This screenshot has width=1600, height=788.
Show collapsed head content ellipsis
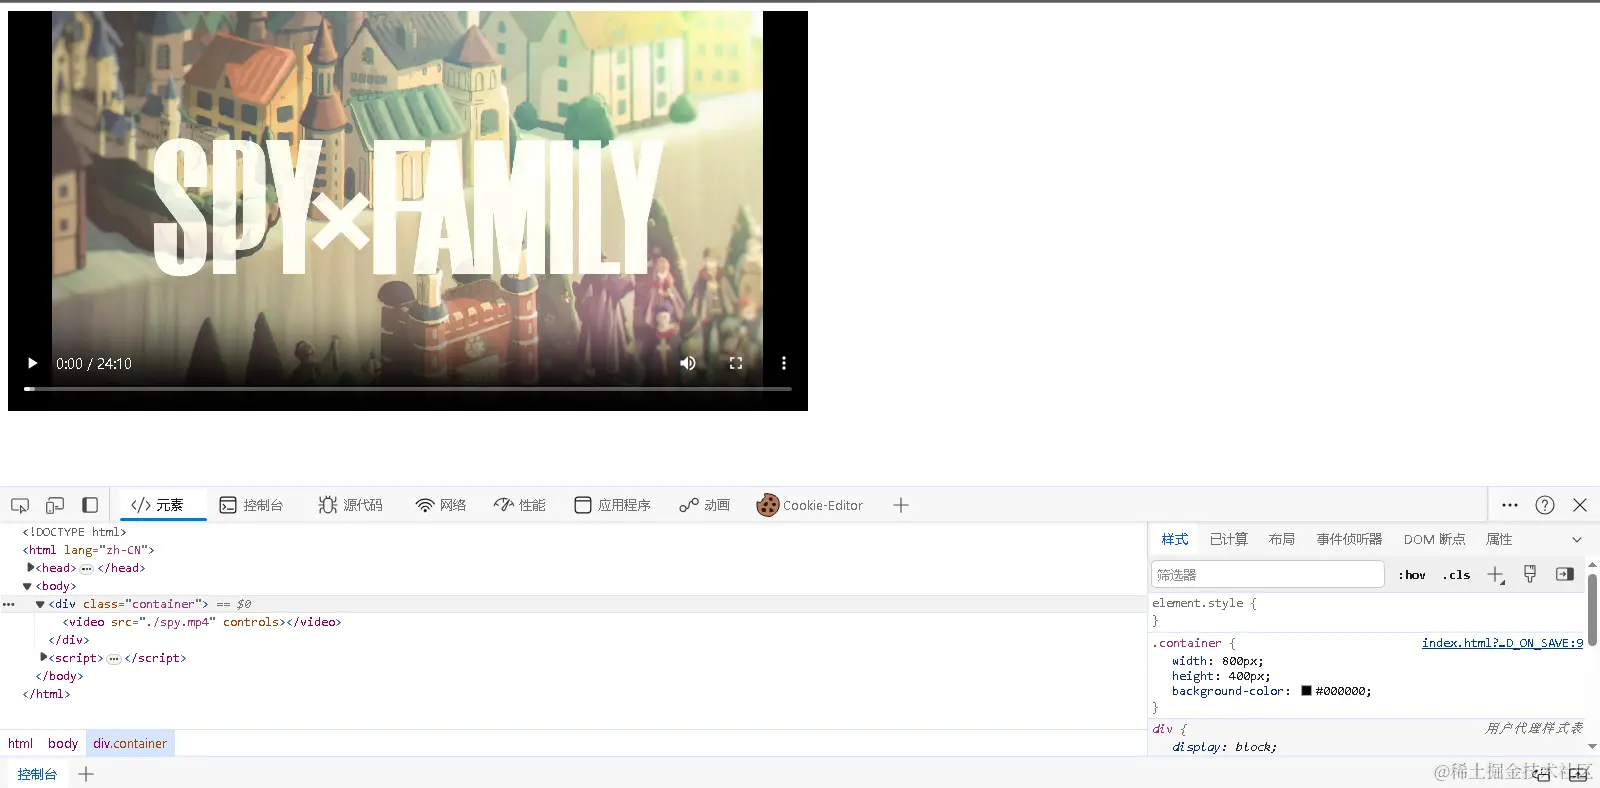point(87,568)
